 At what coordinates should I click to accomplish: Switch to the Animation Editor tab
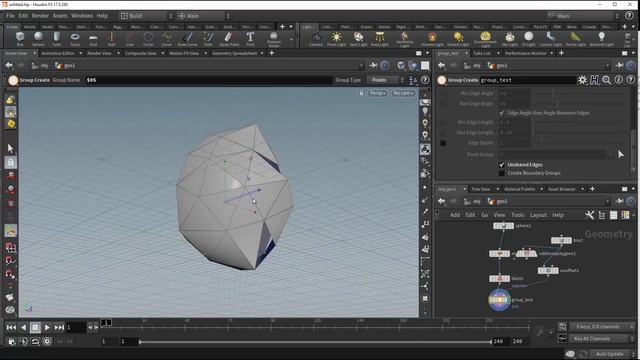point(58,53)
